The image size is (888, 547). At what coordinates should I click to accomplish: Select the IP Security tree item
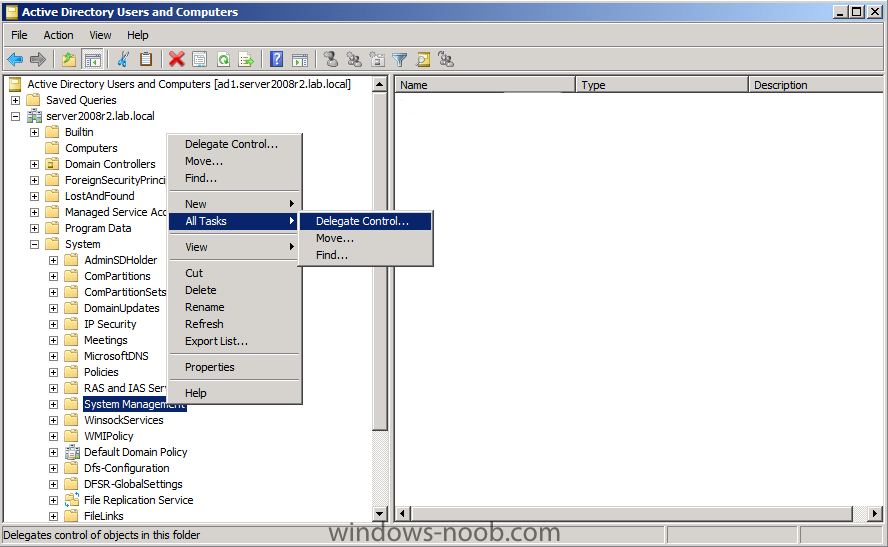coord(110,324)
